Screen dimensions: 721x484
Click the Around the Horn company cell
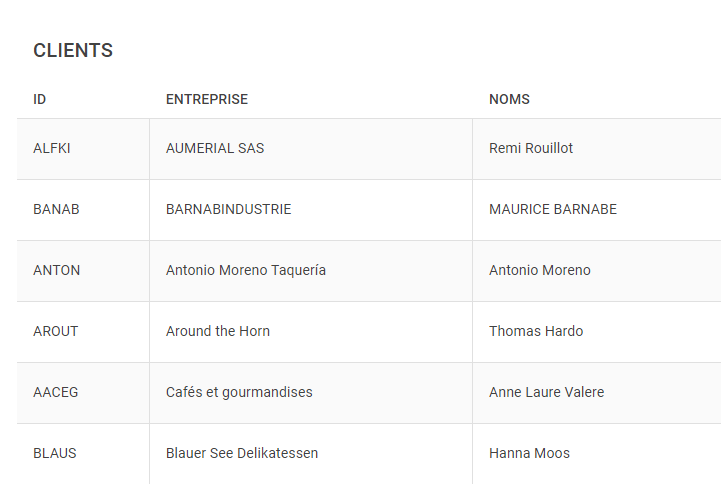click(x=218, y=331)
